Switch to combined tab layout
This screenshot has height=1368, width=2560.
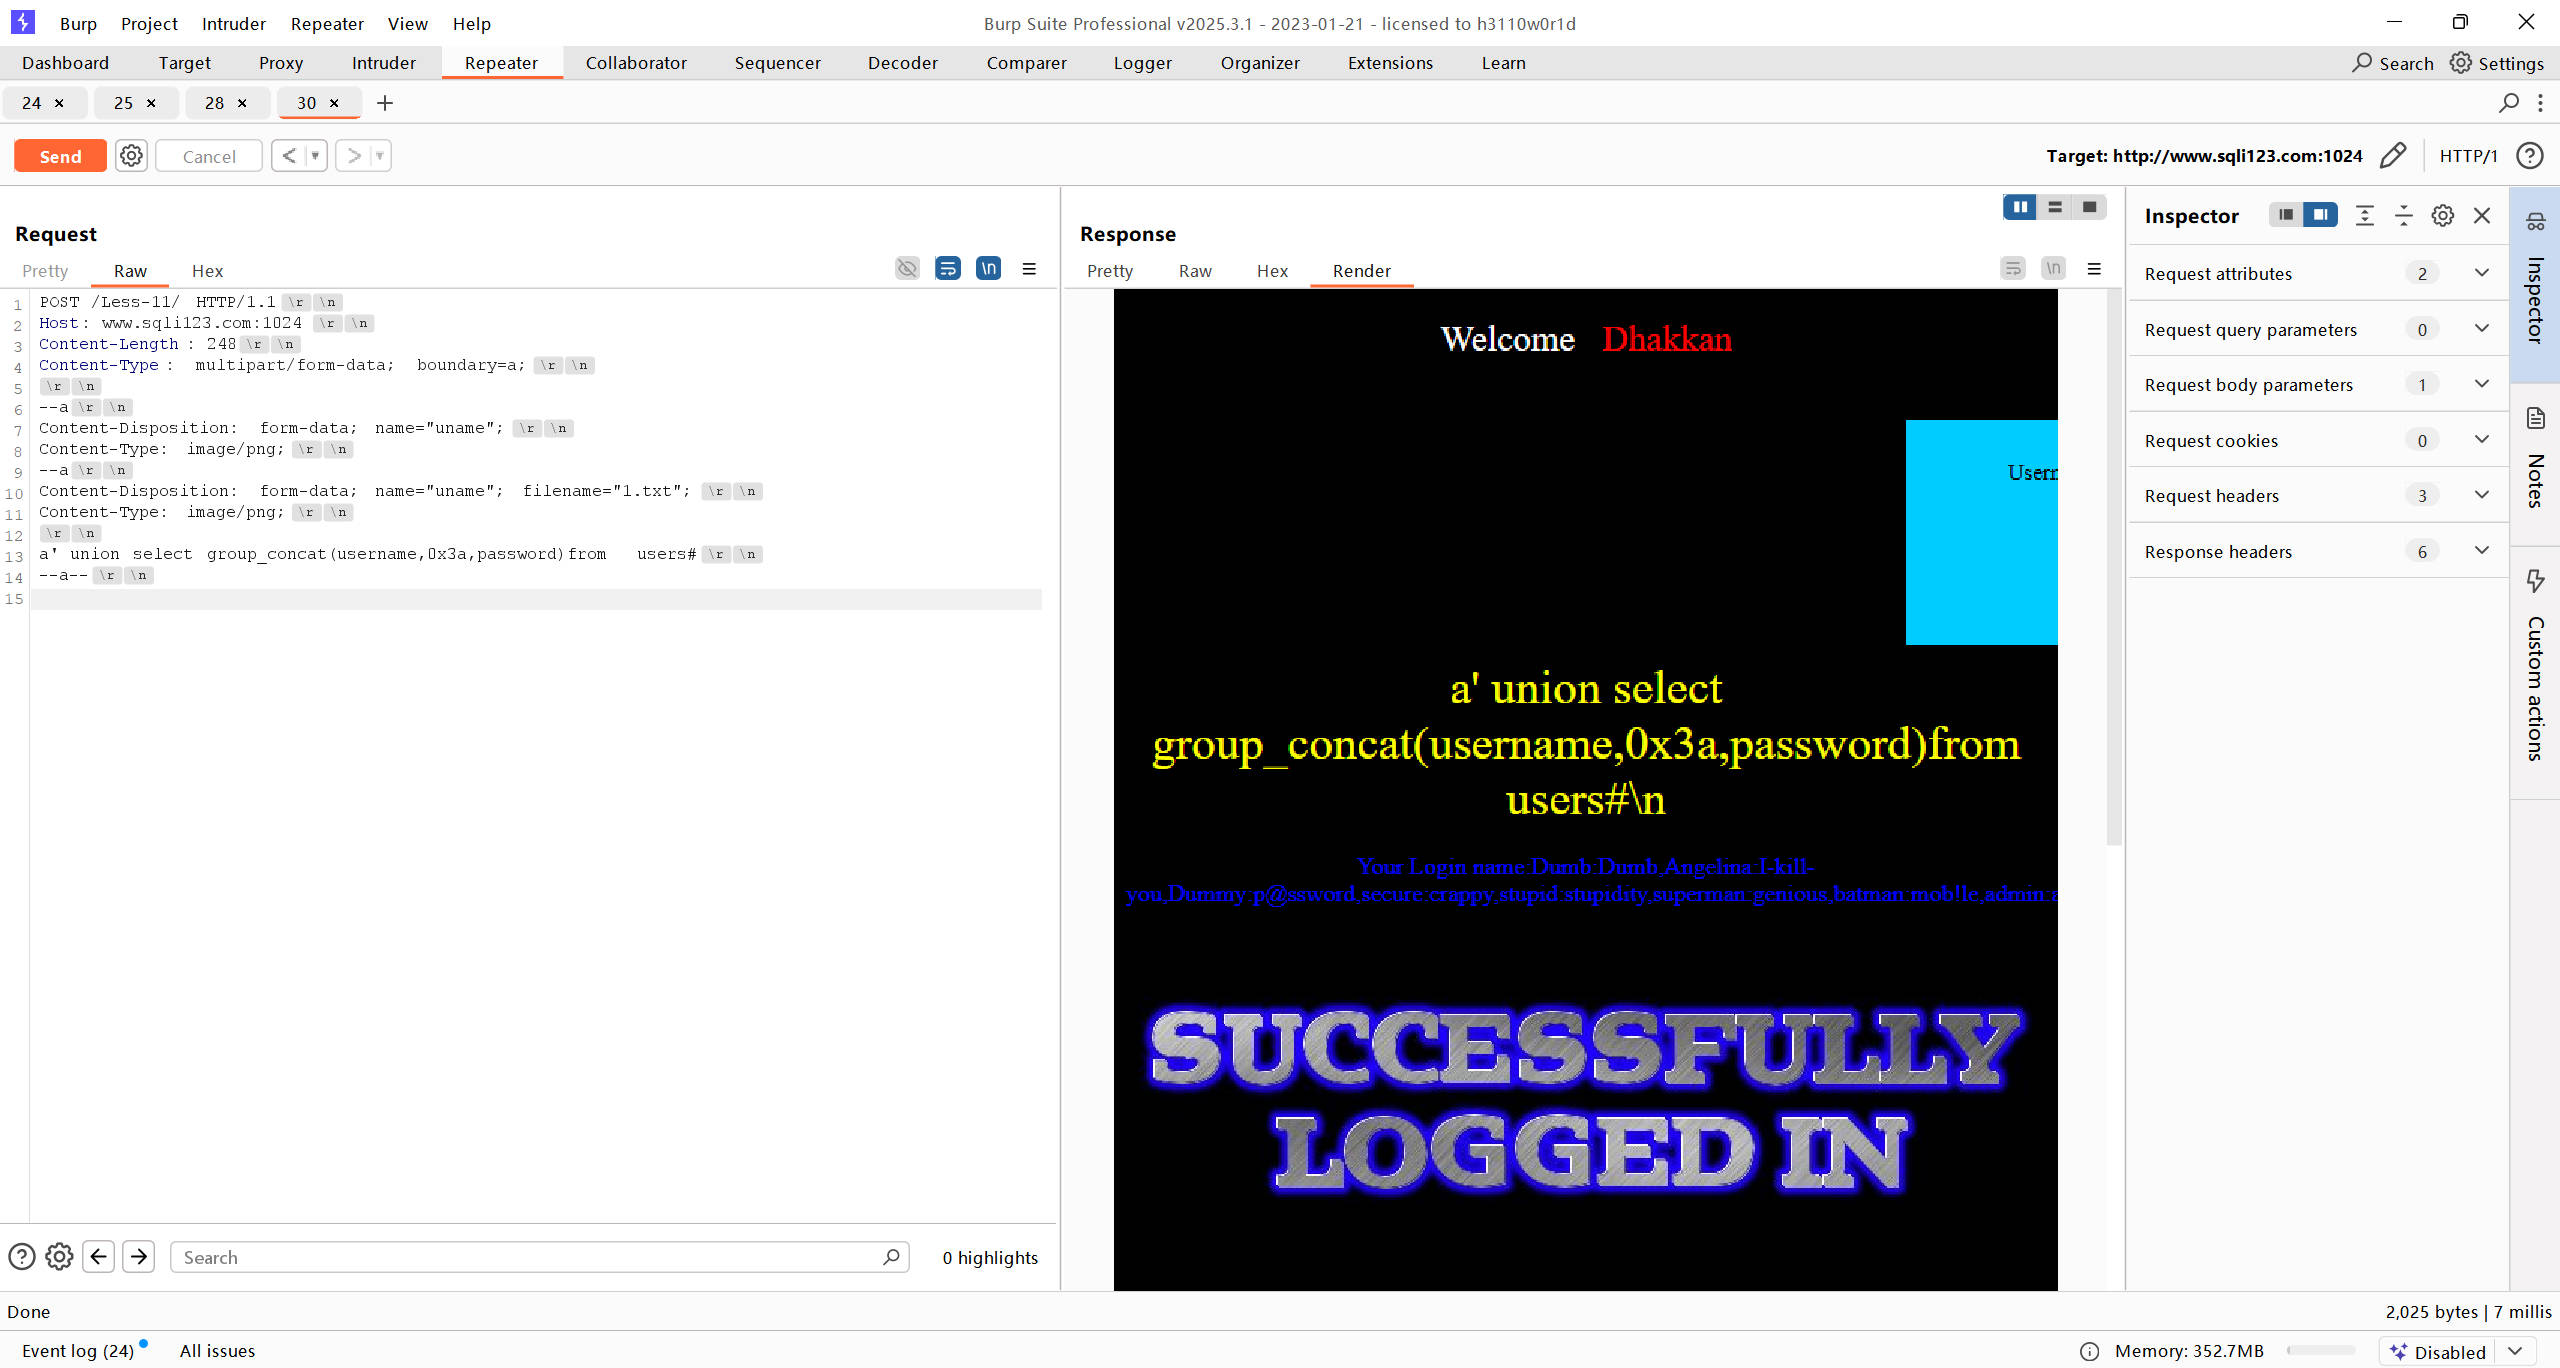tap(2089, 207)
